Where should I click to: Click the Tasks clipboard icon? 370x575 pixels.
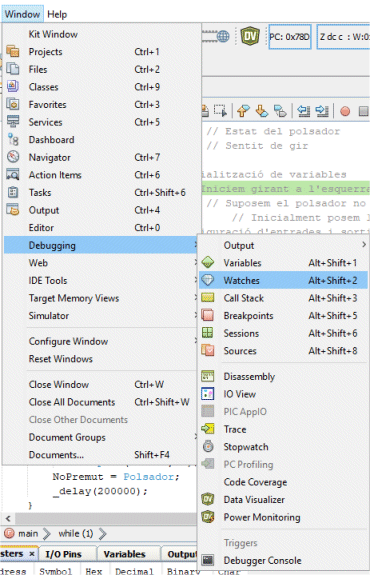(x=13, y=192)
